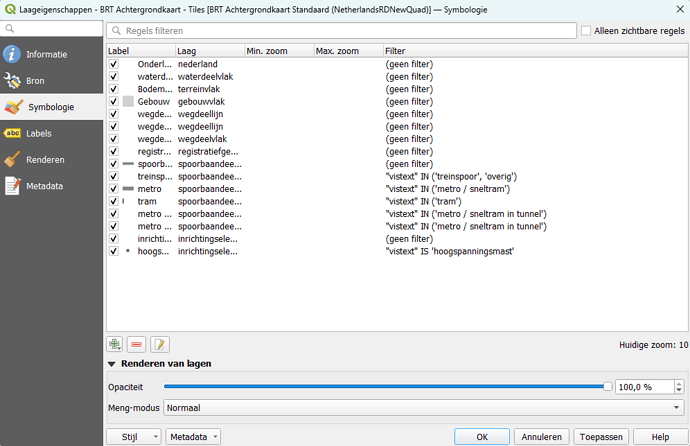Click the OK button
690x446 pixels.
pos(482,437)
